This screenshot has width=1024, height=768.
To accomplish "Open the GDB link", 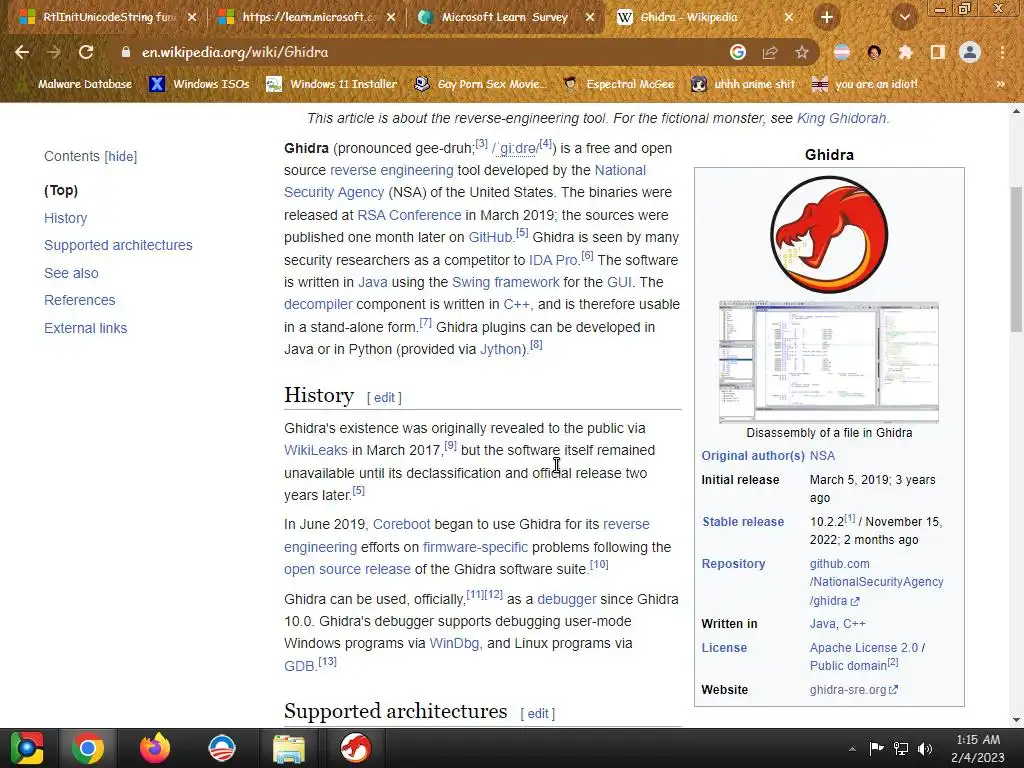I will (x=300, y=666).
